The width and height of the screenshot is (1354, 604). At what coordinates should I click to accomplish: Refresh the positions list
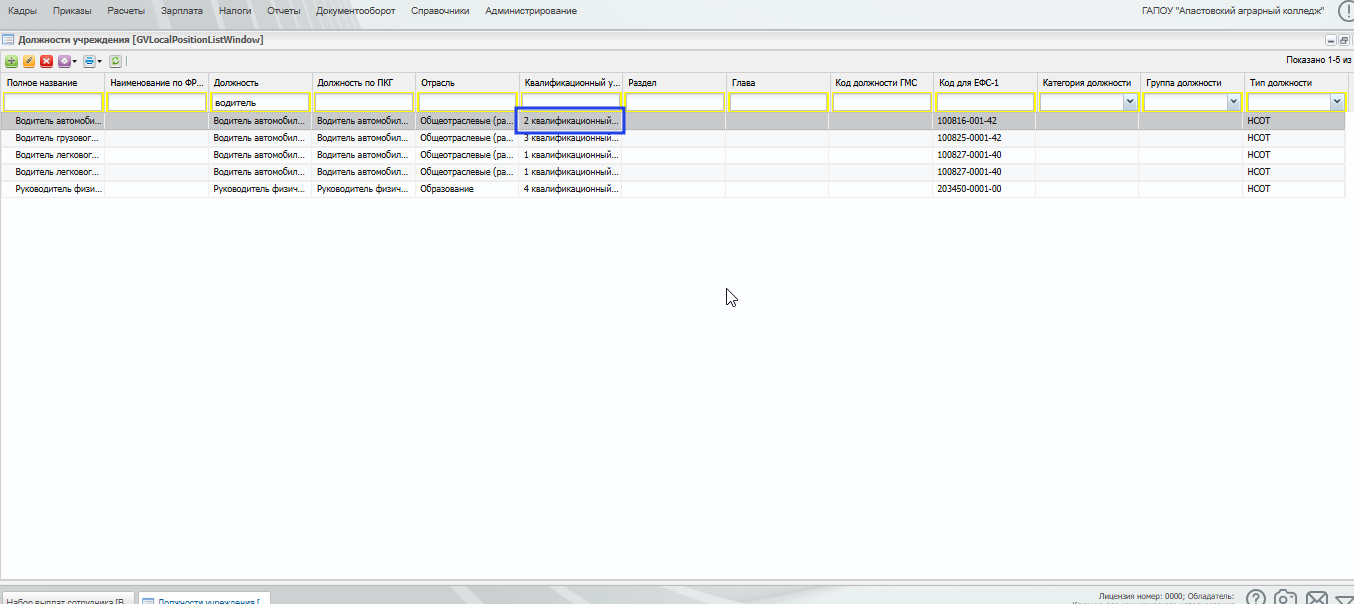click(115, 61)
